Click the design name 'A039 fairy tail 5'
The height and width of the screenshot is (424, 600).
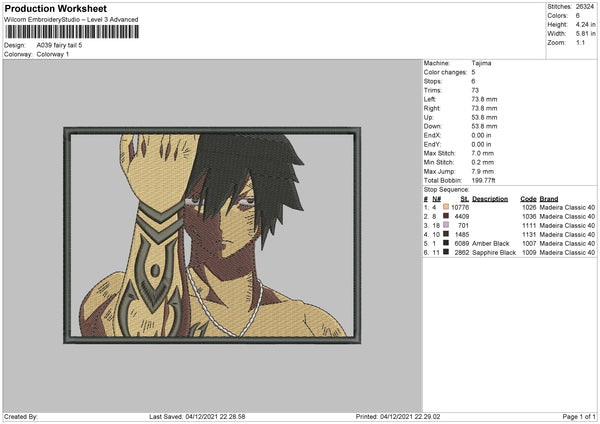coord(59,45)
